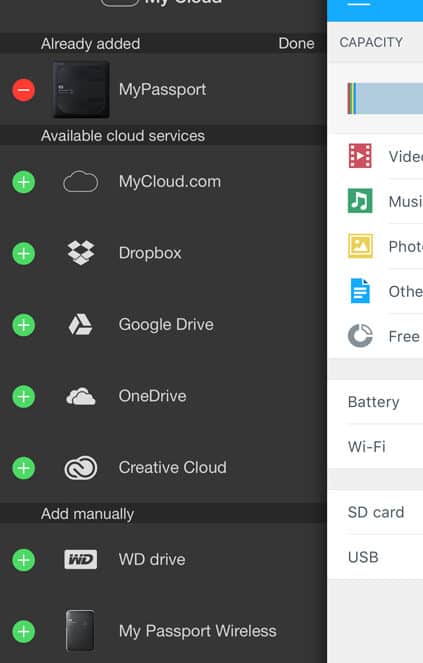This screenshot has width=423, height=663.
Task: Open the Other document icon
Action: pos(360,291)
